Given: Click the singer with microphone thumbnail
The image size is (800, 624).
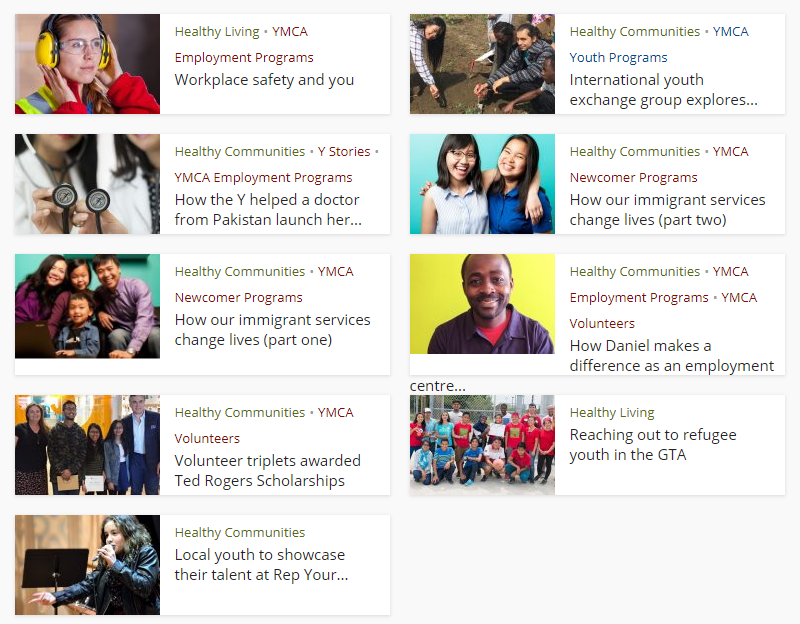Looking at the screenshot, I should tap(87, 565).
